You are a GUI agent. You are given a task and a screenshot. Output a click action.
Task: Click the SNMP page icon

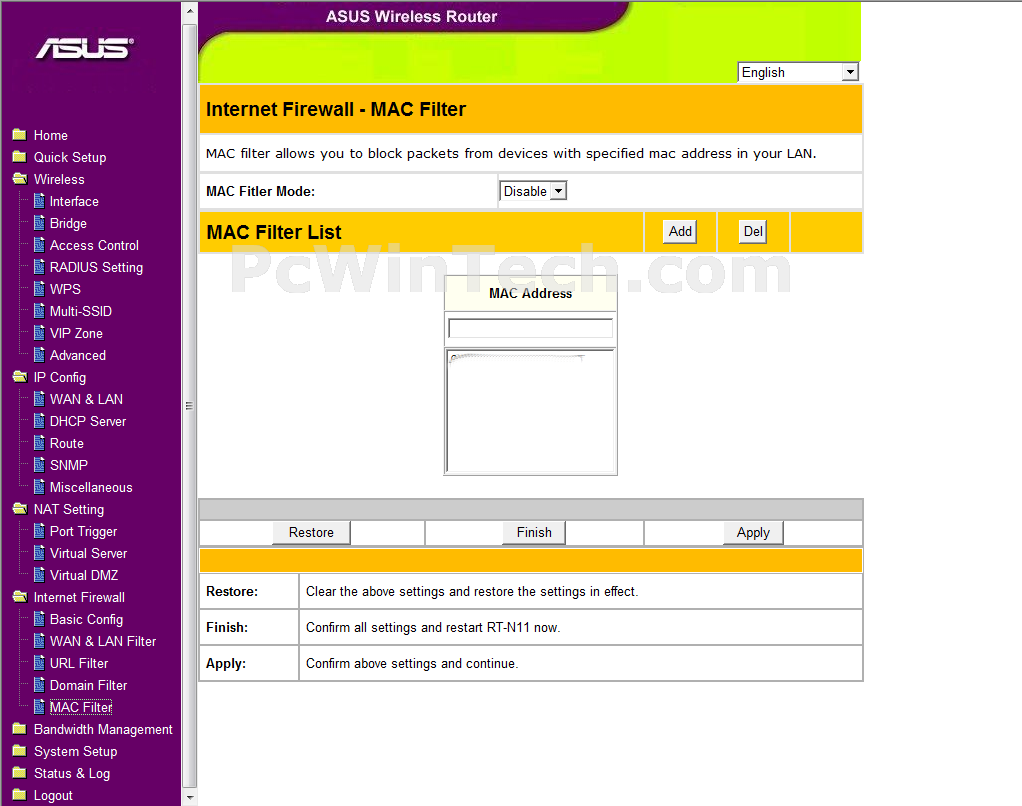(39, 465)
